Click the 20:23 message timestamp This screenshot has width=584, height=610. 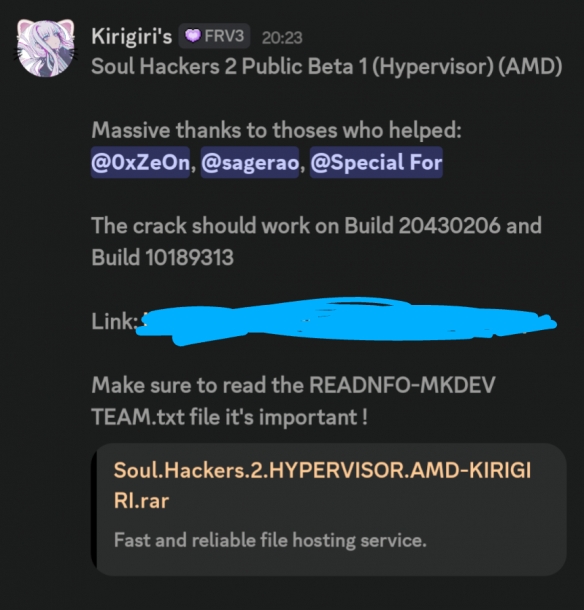coord(282,38)
